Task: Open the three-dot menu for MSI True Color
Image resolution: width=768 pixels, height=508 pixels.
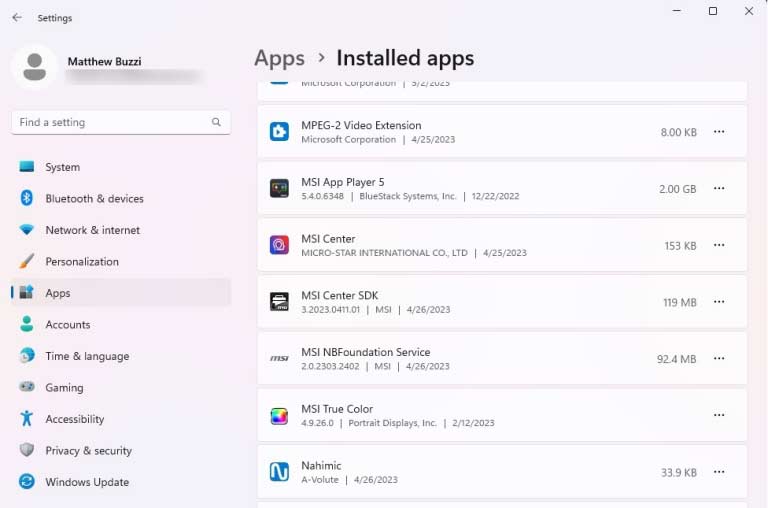Action: 718,415
